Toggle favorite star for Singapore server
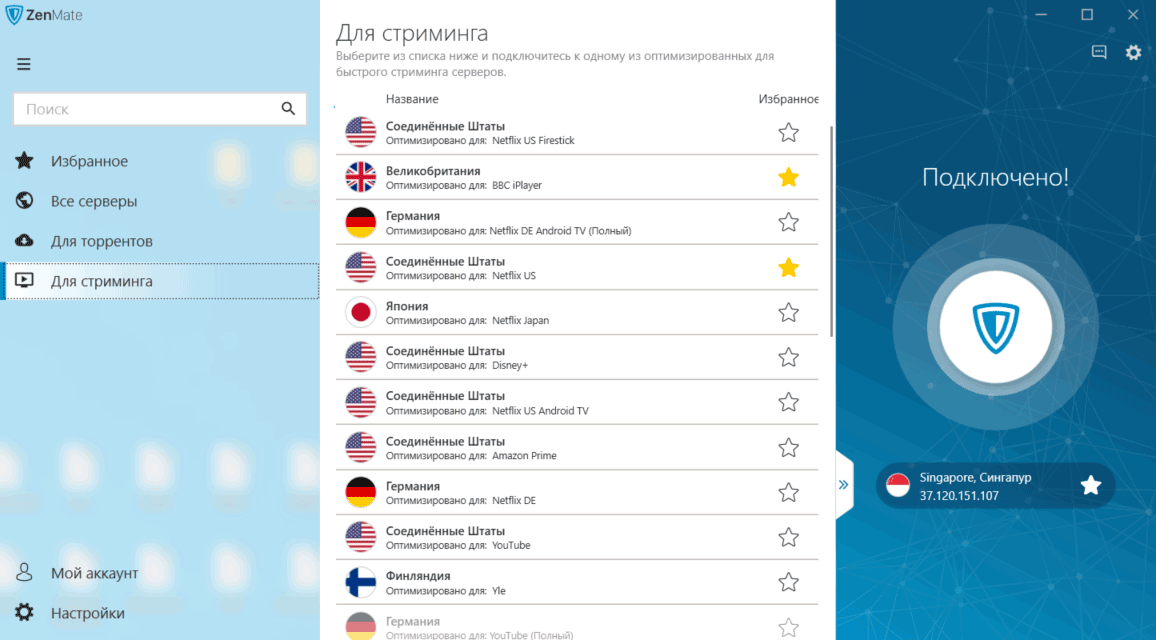The width and height of the screenshot is (1156, 640). tap(1090, 485)
